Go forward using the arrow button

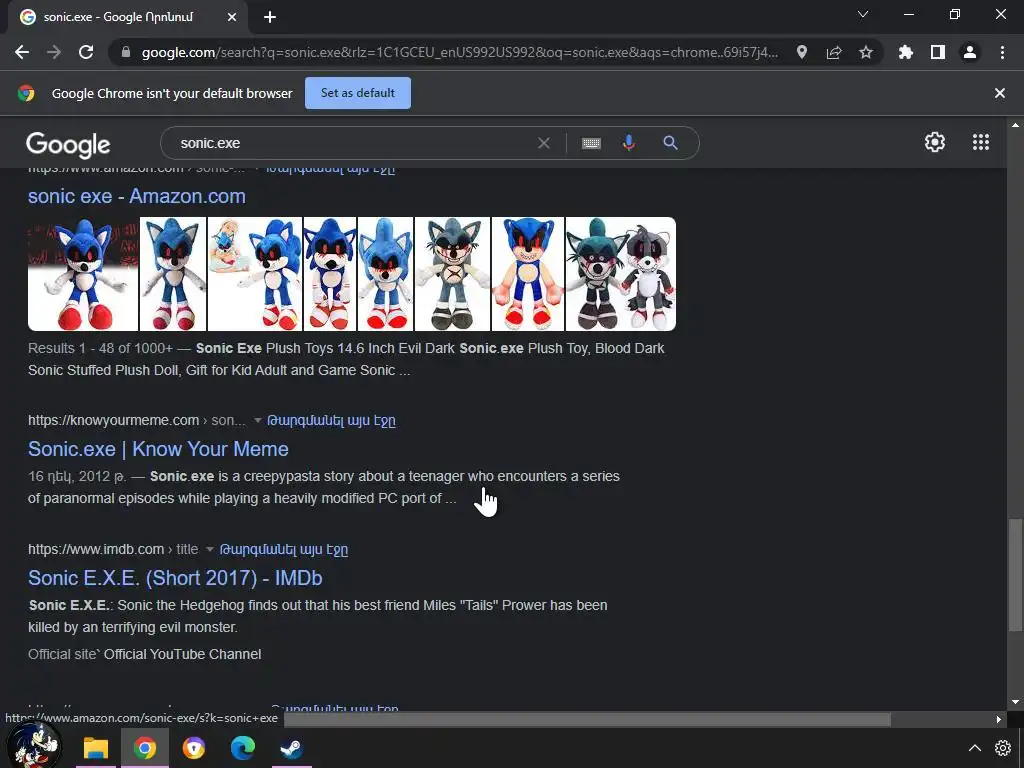(54, 52)
